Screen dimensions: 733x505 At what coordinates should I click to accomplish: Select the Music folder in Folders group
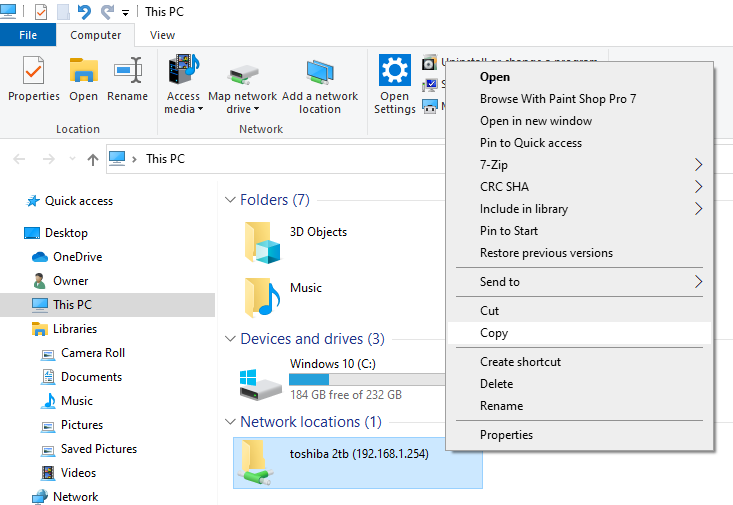[x=283, y=297]
